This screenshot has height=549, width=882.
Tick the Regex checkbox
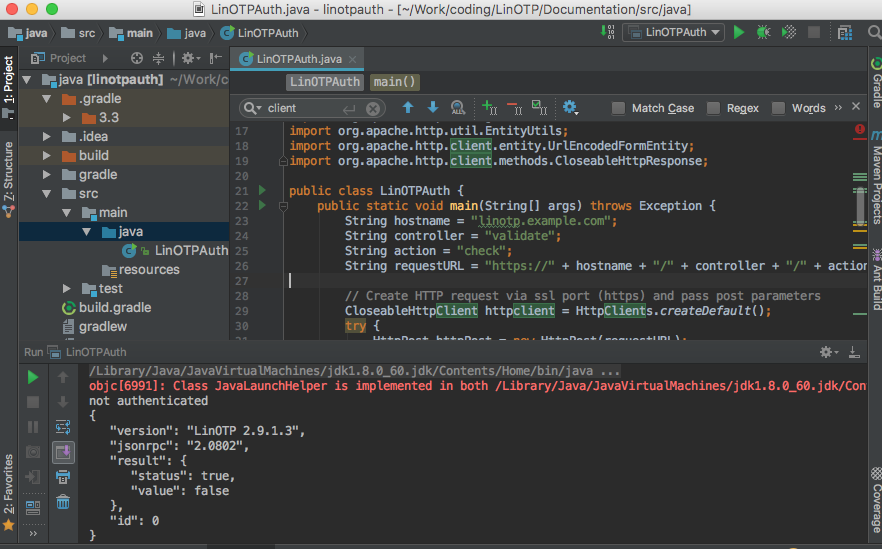[714, 108]
